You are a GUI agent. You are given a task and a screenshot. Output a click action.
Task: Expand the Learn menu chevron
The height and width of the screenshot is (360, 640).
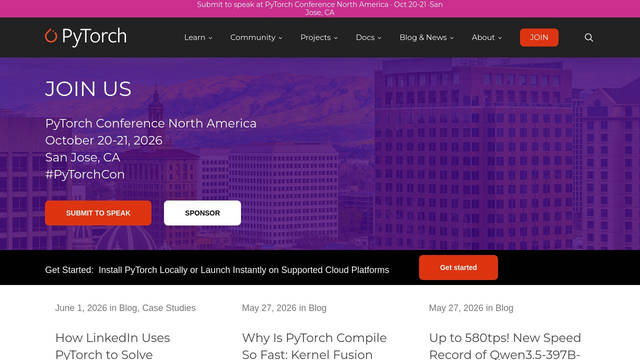coord(211,38)
